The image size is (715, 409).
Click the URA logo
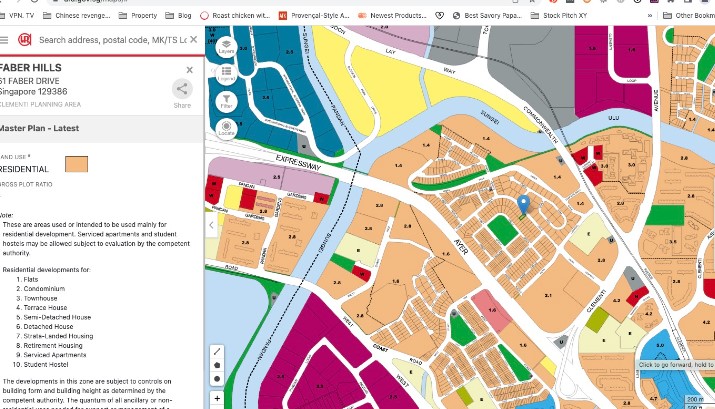[24, 40]
